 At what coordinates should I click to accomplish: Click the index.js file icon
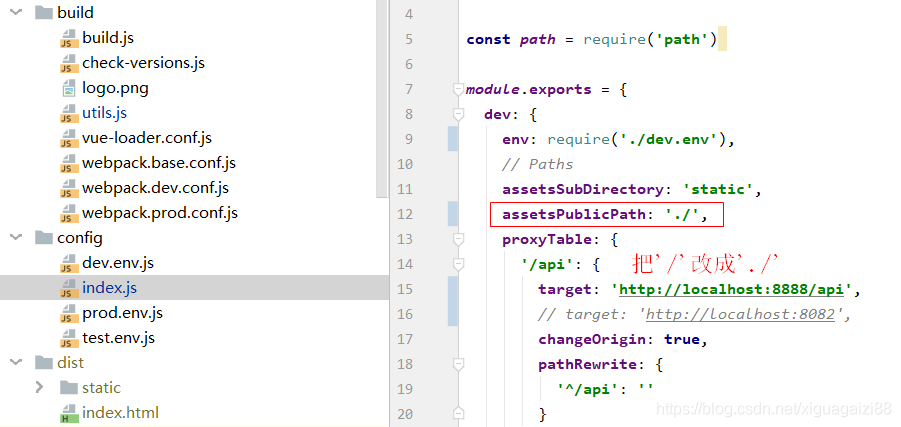pos(68,288)
